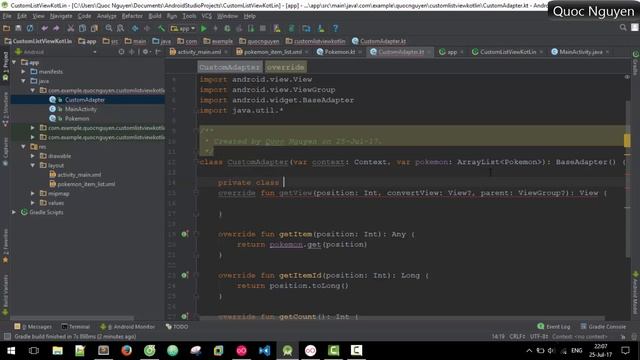
Task: Click the CustomAdapter structure breadcrumb
Action: coord(229,67)
